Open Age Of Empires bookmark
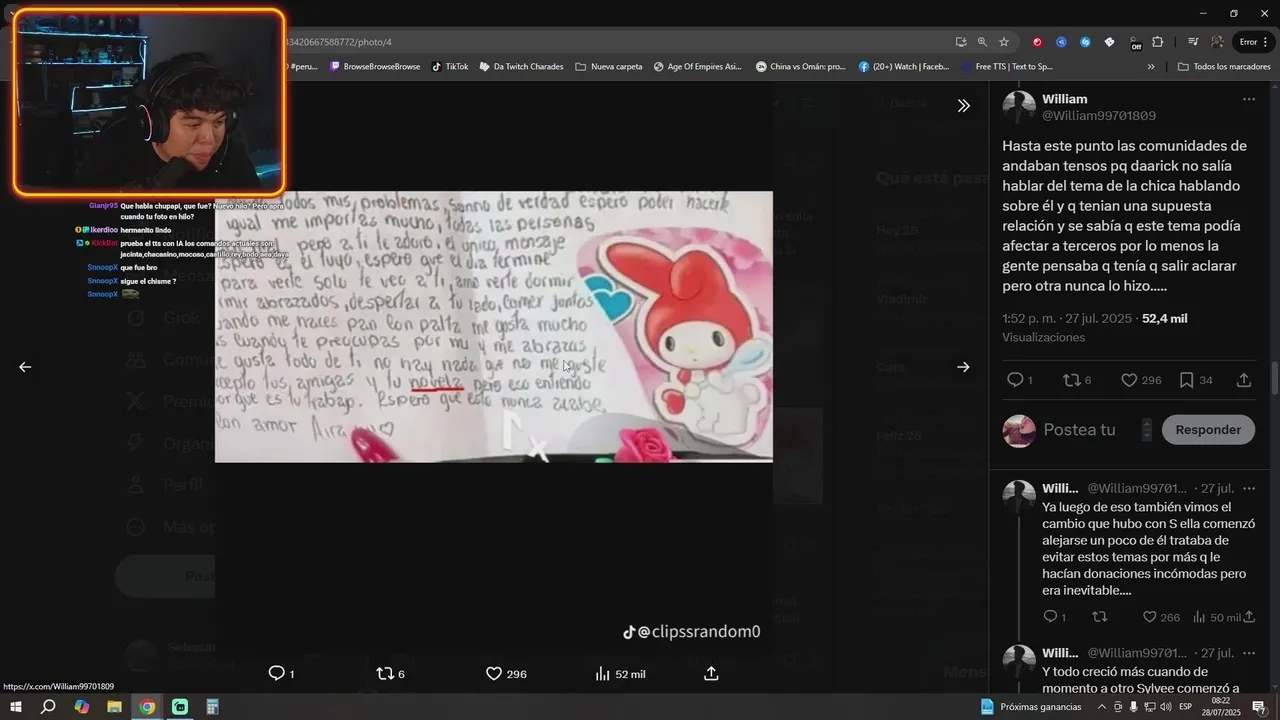This screenshot has height=720, width=1280. pyautogui.click(x=698, y=67)
